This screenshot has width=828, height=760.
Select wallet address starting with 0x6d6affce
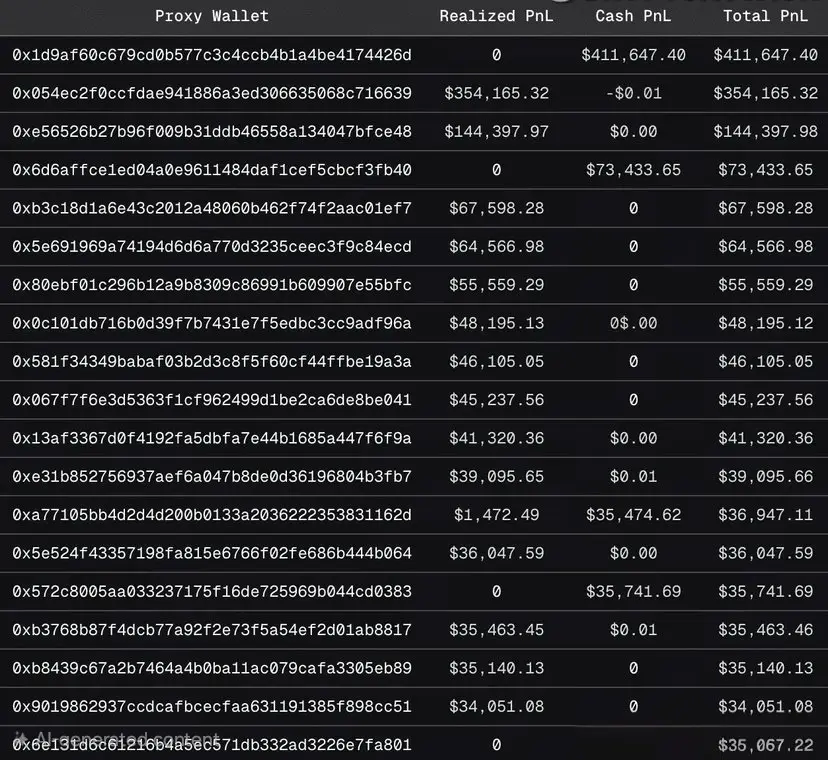coord(212,170)
